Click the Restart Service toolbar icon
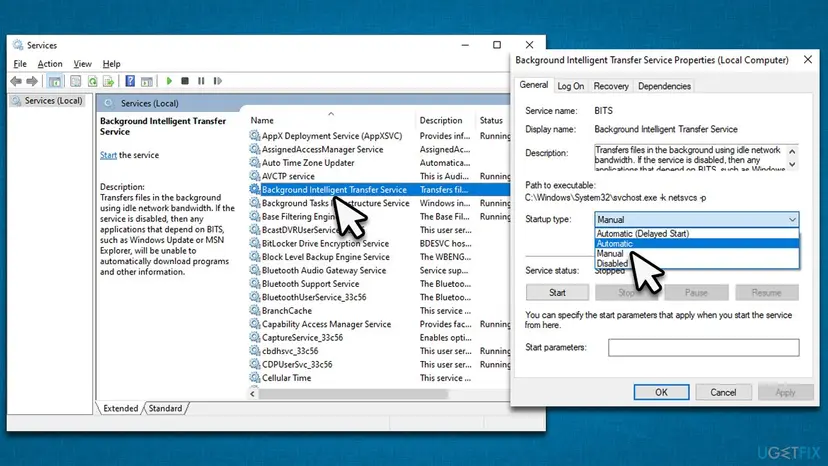 pos(218,81)
